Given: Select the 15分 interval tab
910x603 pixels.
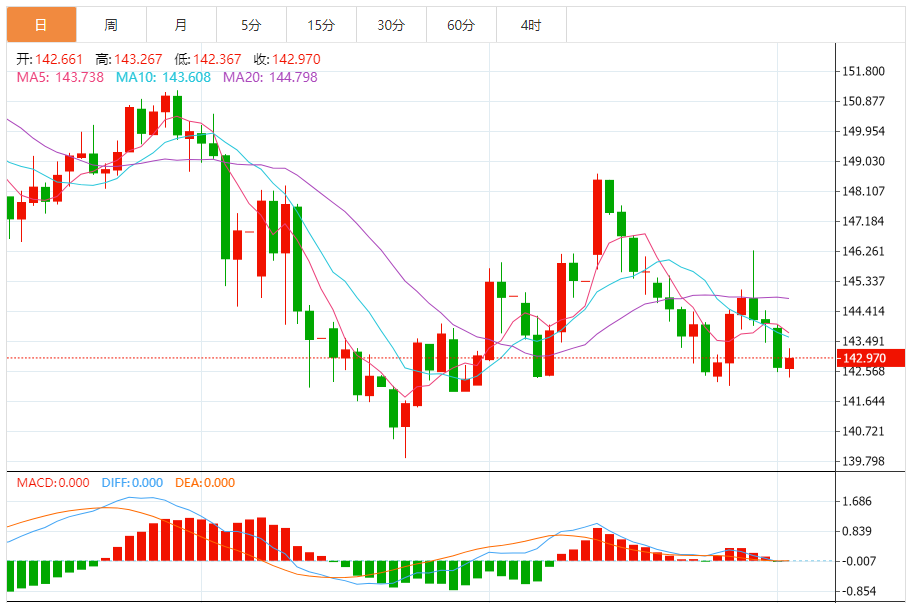Looking at the screenshot, I should 322,25.
